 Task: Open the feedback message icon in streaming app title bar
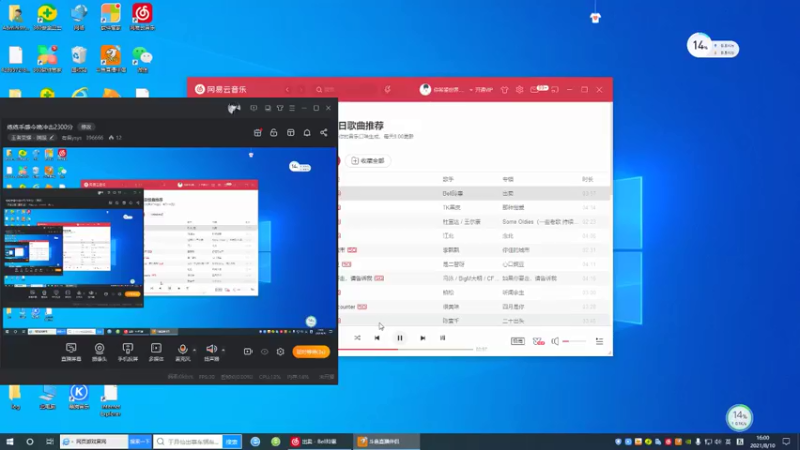(x=254, y=108)
